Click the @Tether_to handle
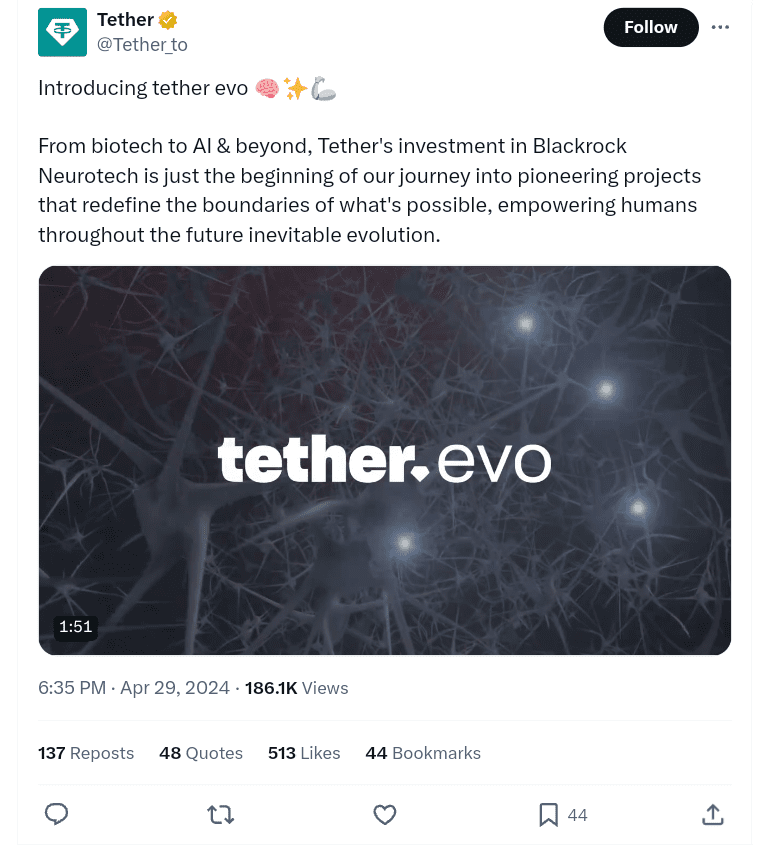The height and width of the screenshot is (845, 765). pos(142,44)
